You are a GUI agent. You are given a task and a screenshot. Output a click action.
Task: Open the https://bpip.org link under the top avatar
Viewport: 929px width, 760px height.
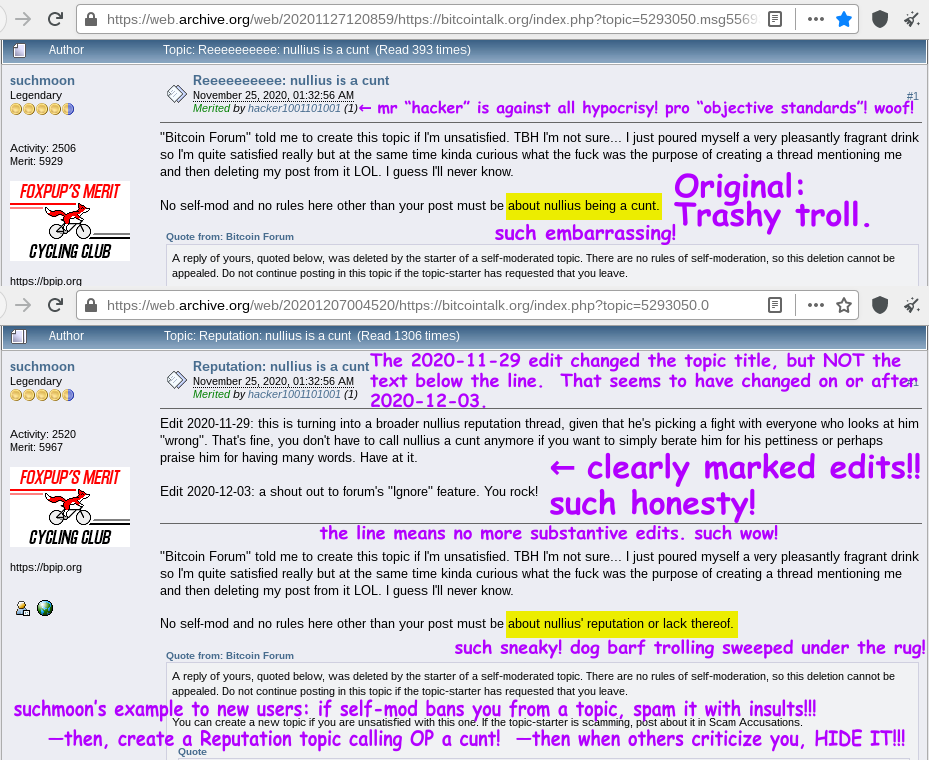(46, 281)
